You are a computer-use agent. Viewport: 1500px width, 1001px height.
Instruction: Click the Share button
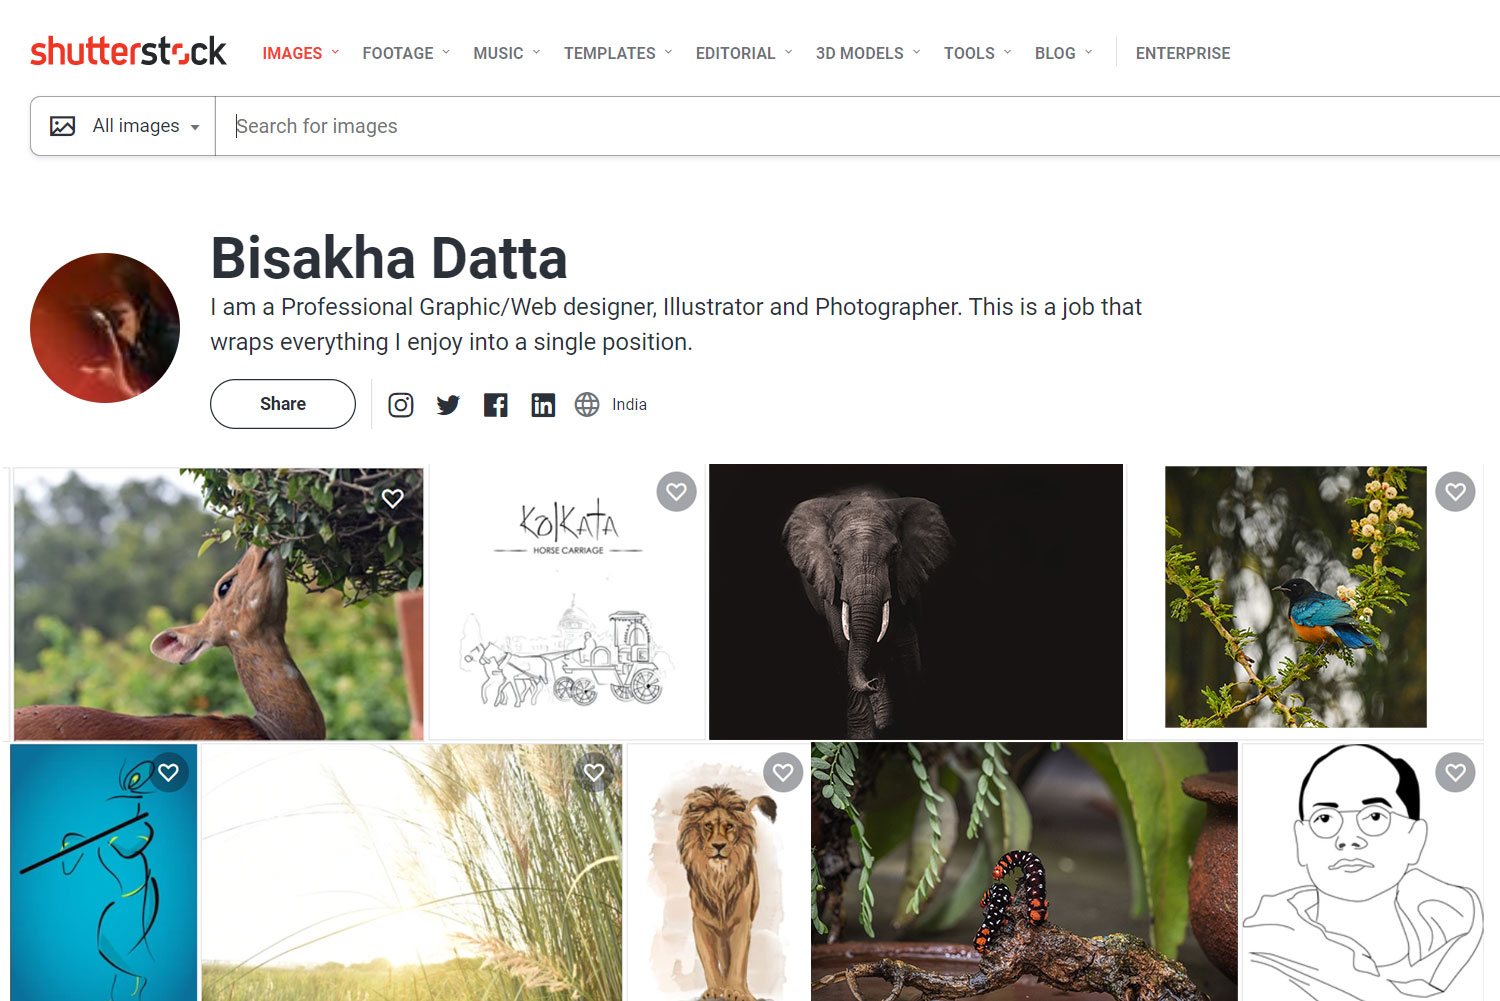tap(283, 404)
